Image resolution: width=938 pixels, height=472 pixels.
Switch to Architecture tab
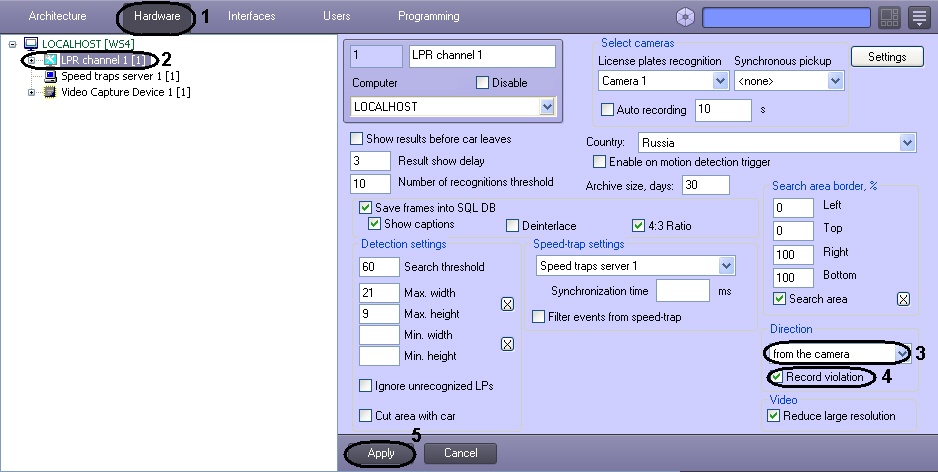(57, 16)
